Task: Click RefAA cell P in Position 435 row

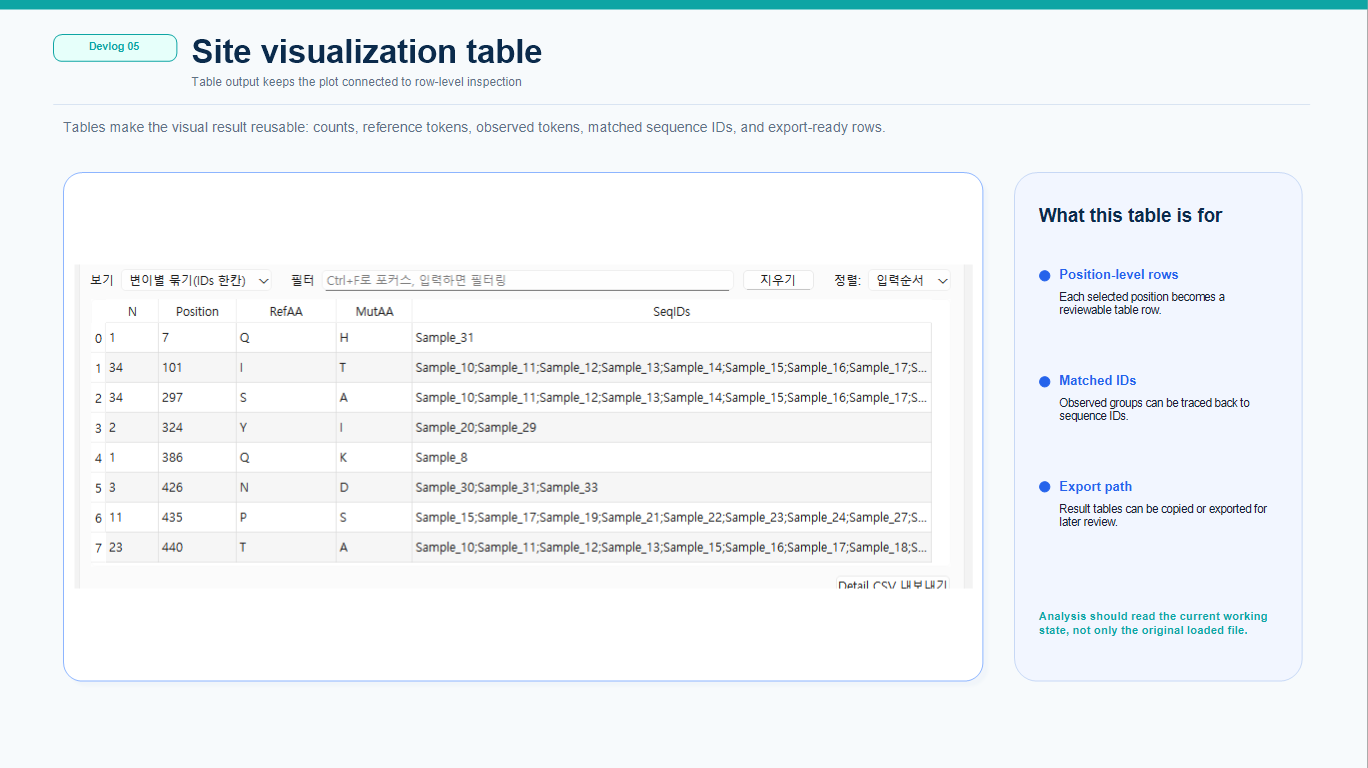Action: (x=286, y=518)
